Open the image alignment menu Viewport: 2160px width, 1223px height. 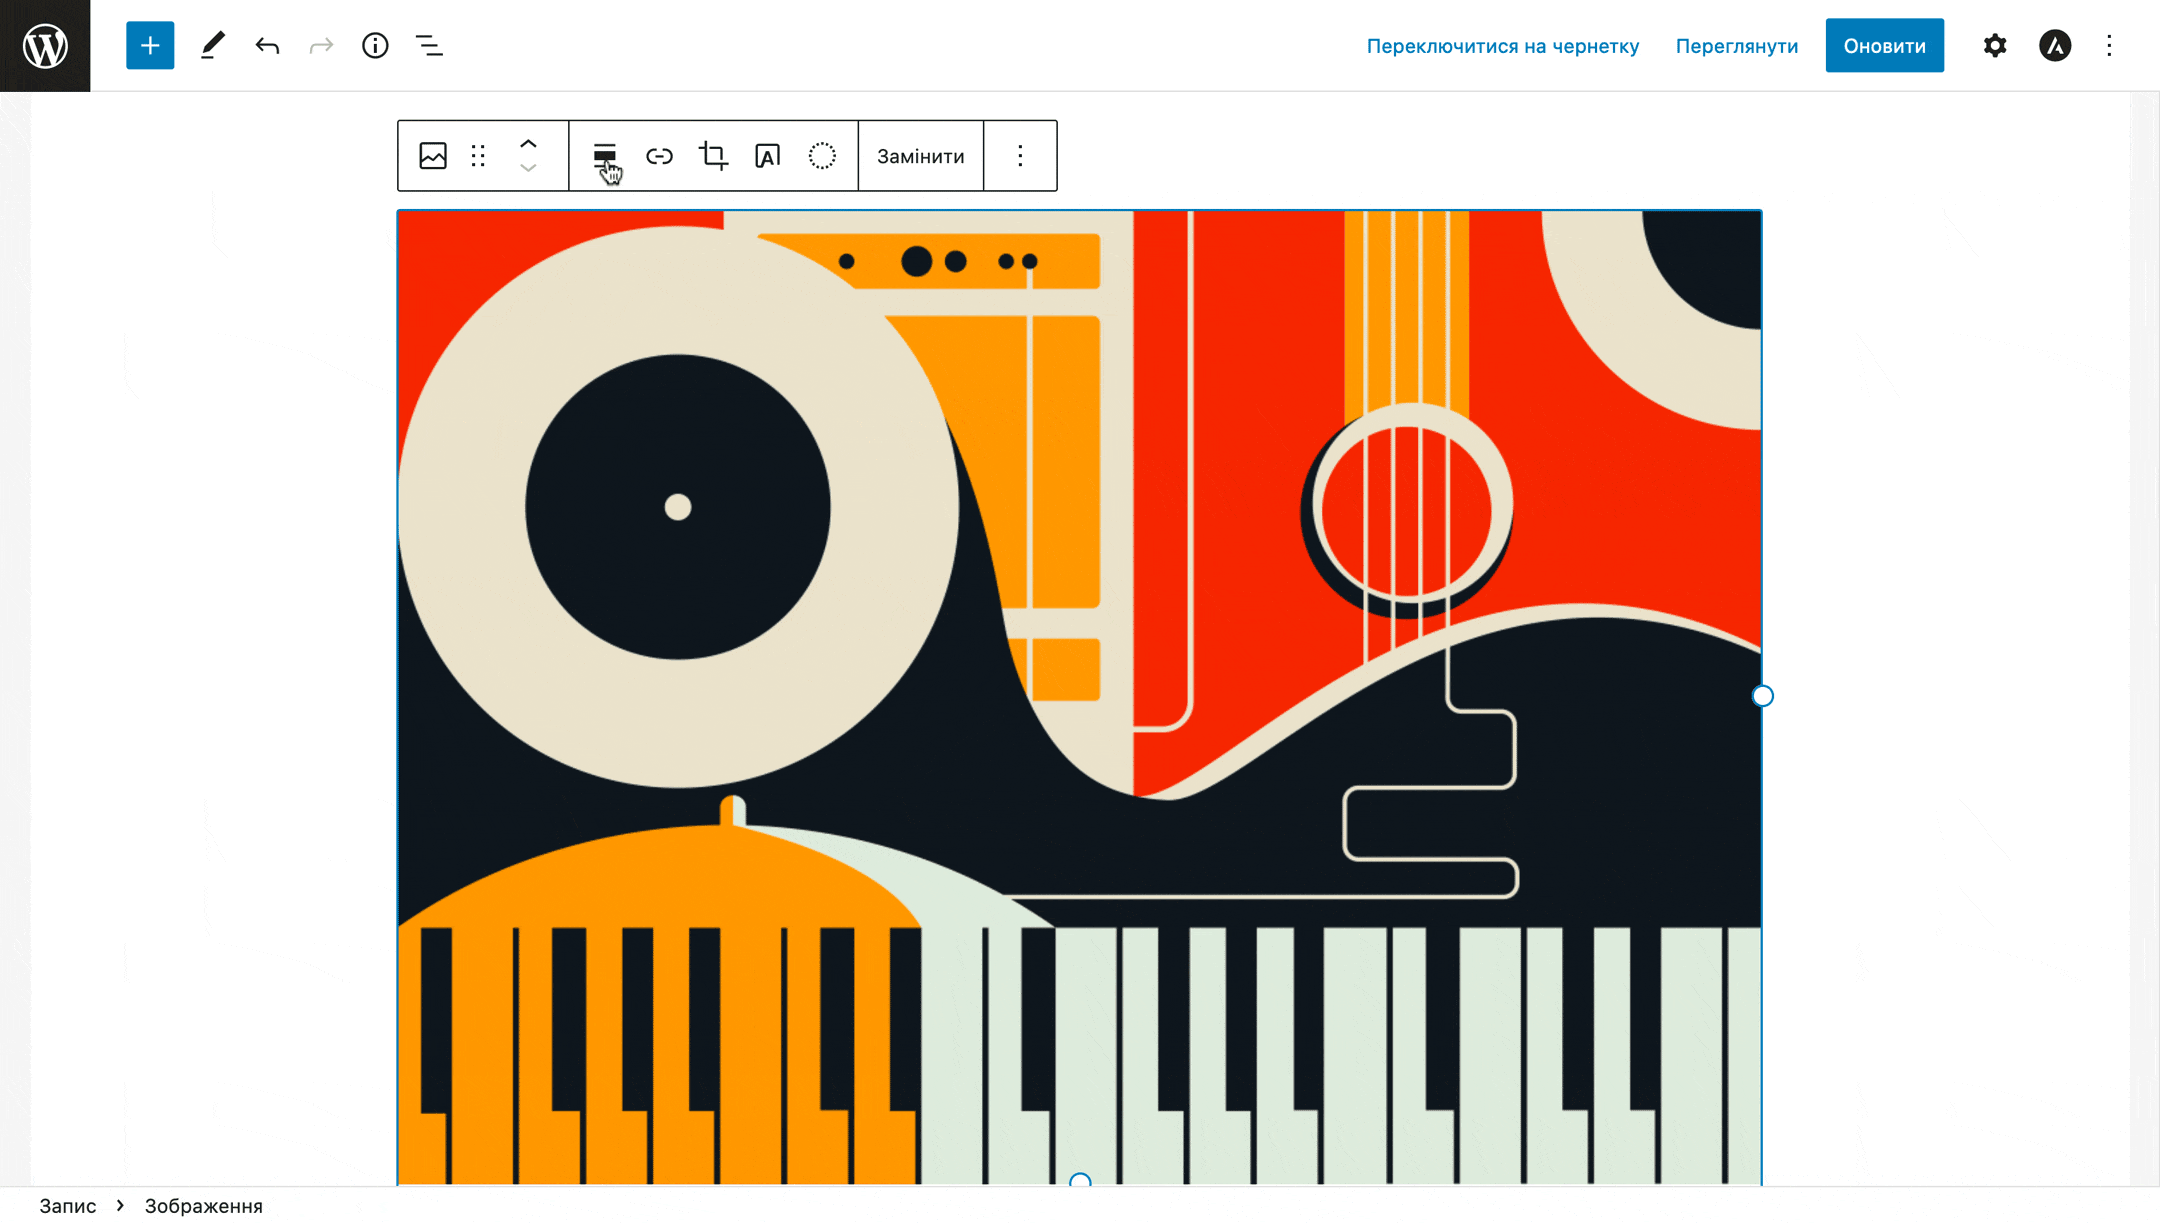coord(605,156)
